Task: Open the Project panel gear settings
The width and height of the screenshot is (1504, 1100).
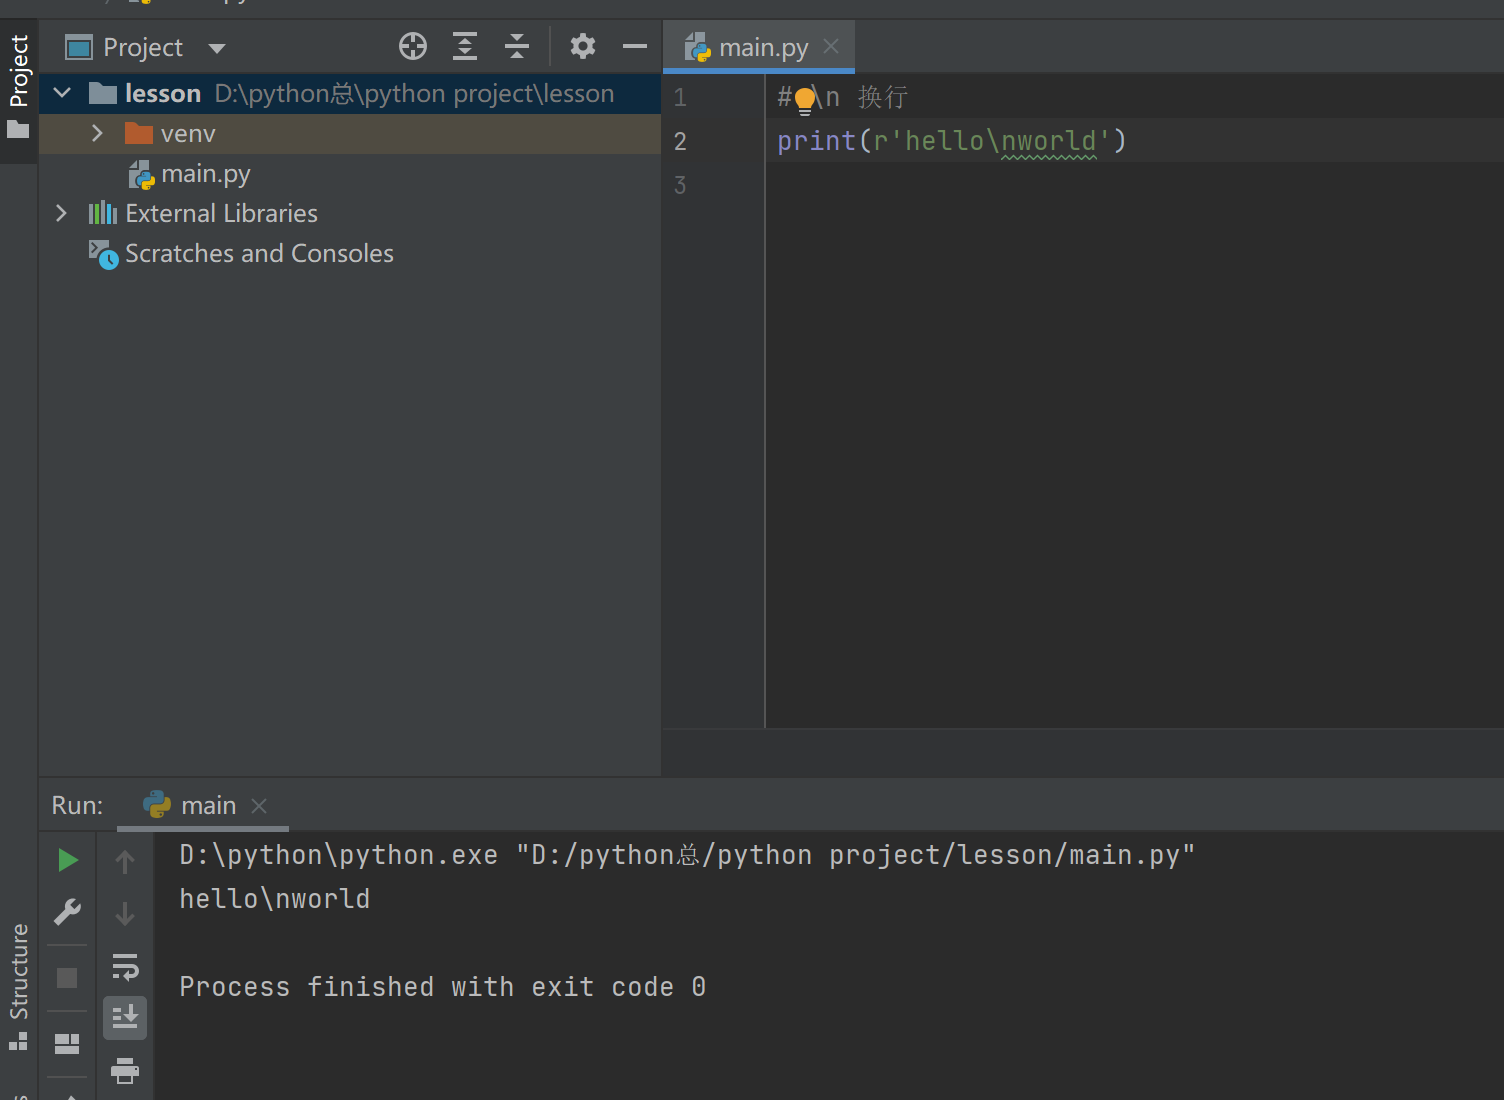Action: (583, 47)
